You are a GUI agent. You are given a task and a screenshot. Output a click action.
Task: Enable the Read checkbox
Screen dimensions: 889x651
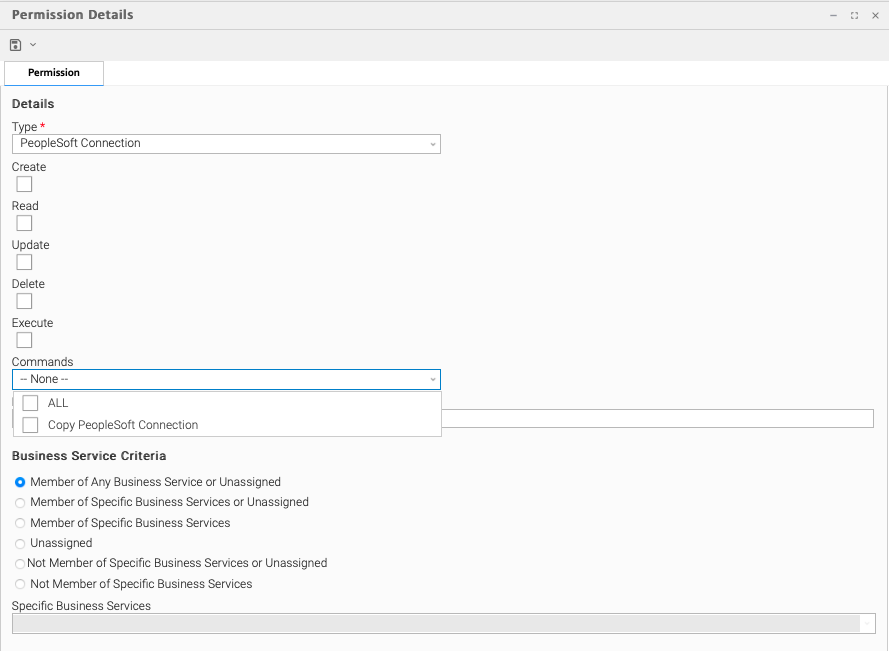coord(24,223)
